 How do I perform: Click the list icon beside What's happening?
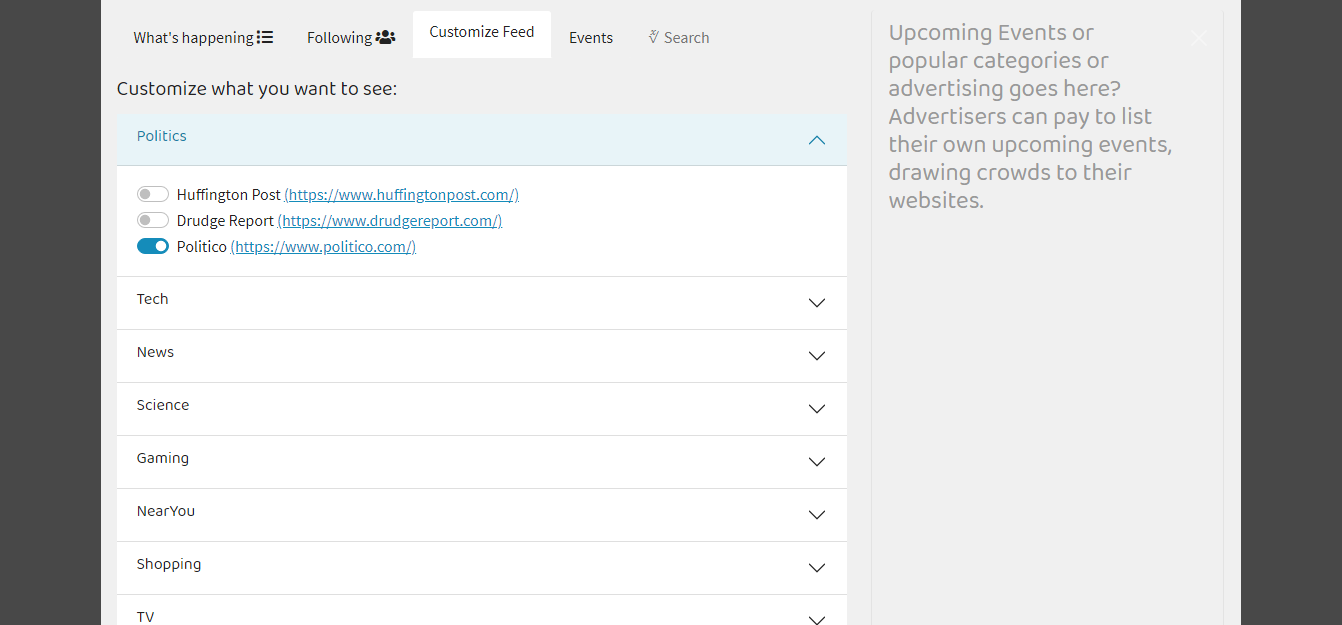265,37
